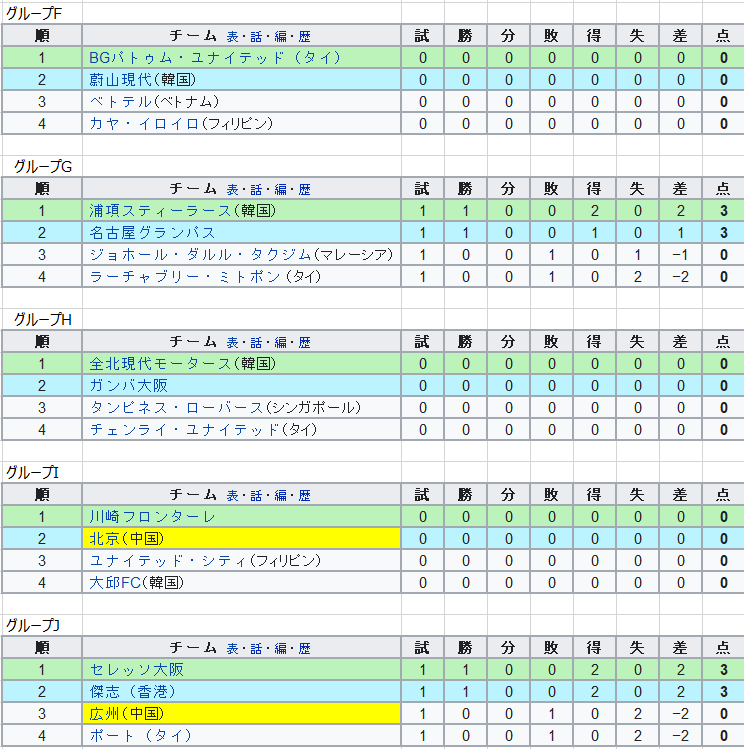This screenshot has height=749, width=744.
Task: Select rank 4 cell in ポート row
Action: click(42, 735)
